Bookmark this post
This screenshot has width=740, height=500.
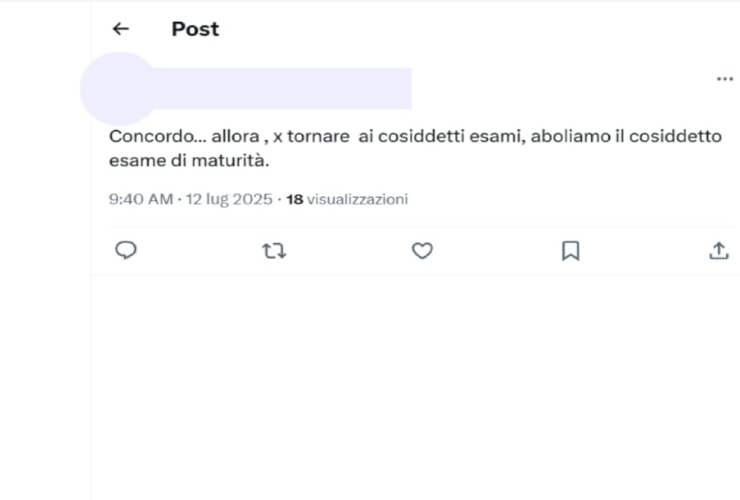coord(570,251)
